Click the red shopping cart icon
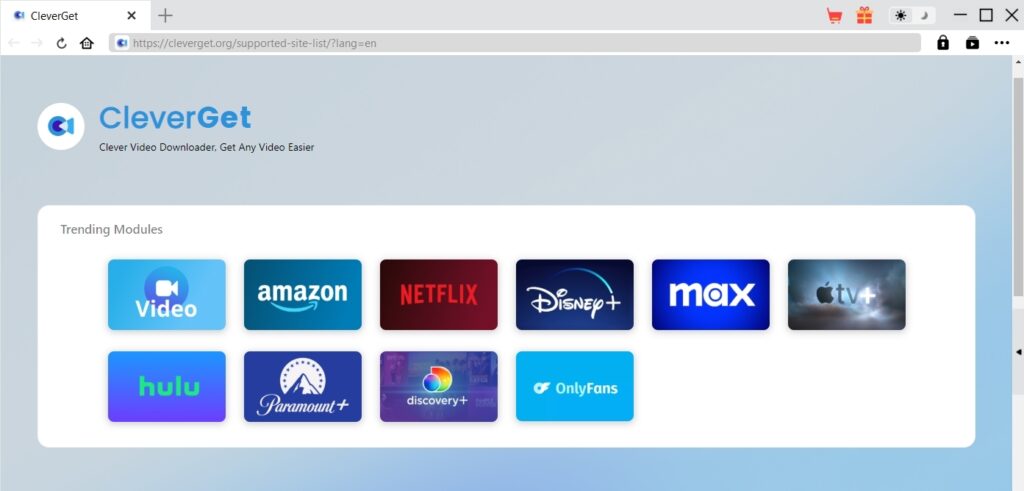This screenshot has width=1024, height=491. pos(834,16)
